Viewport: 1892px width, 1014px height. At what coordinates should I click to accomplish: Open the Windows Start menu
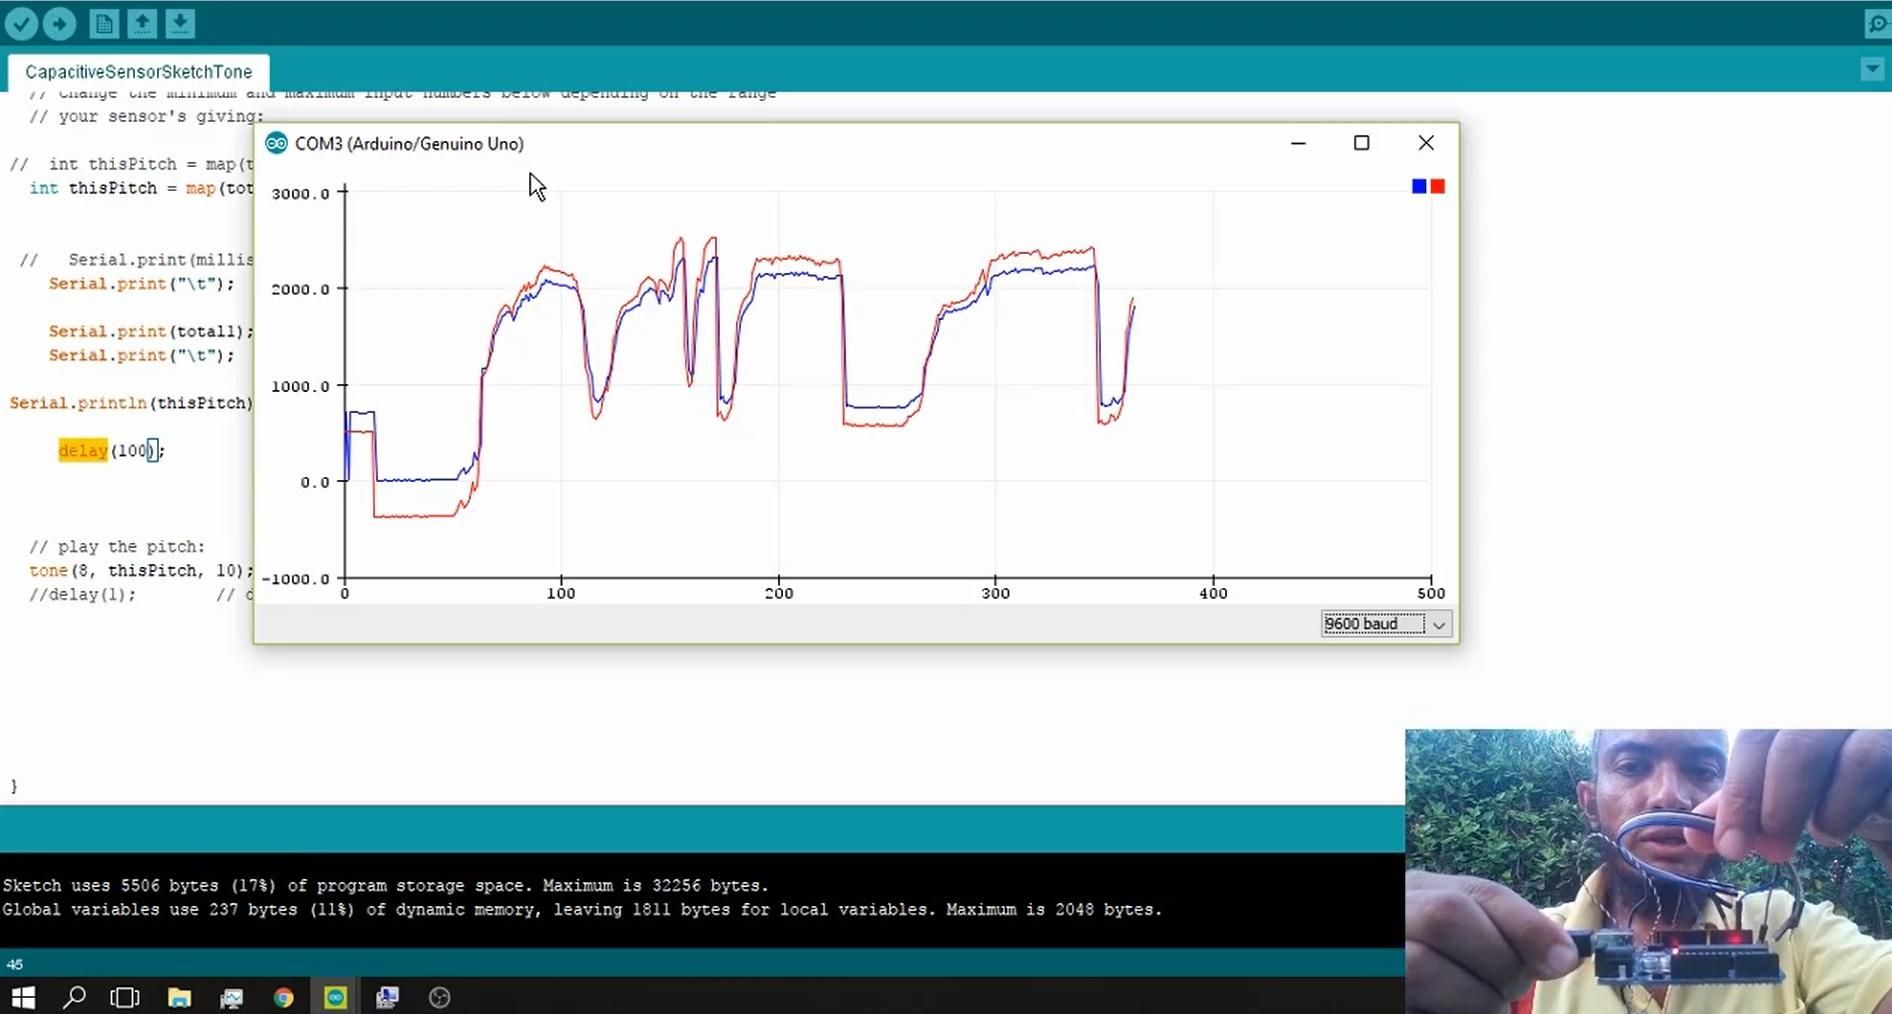click(21, 997)
